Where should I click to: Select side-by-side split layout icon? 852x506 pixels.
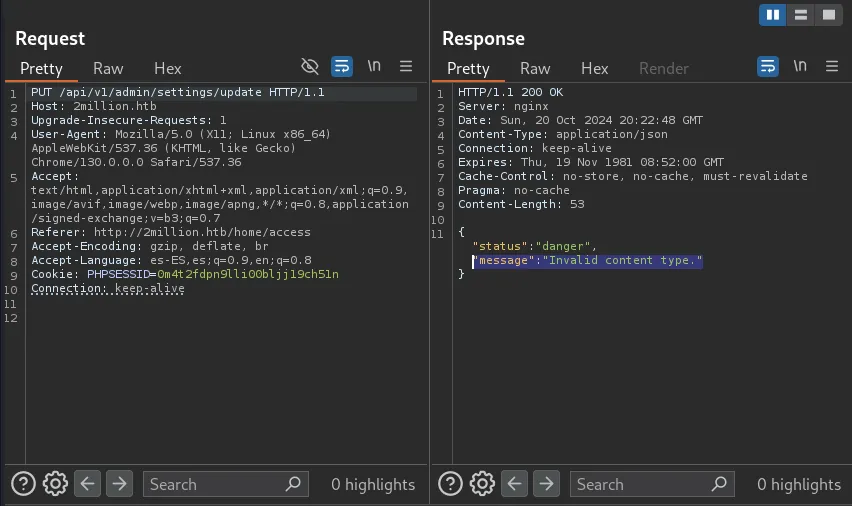[x=772, y=15]
